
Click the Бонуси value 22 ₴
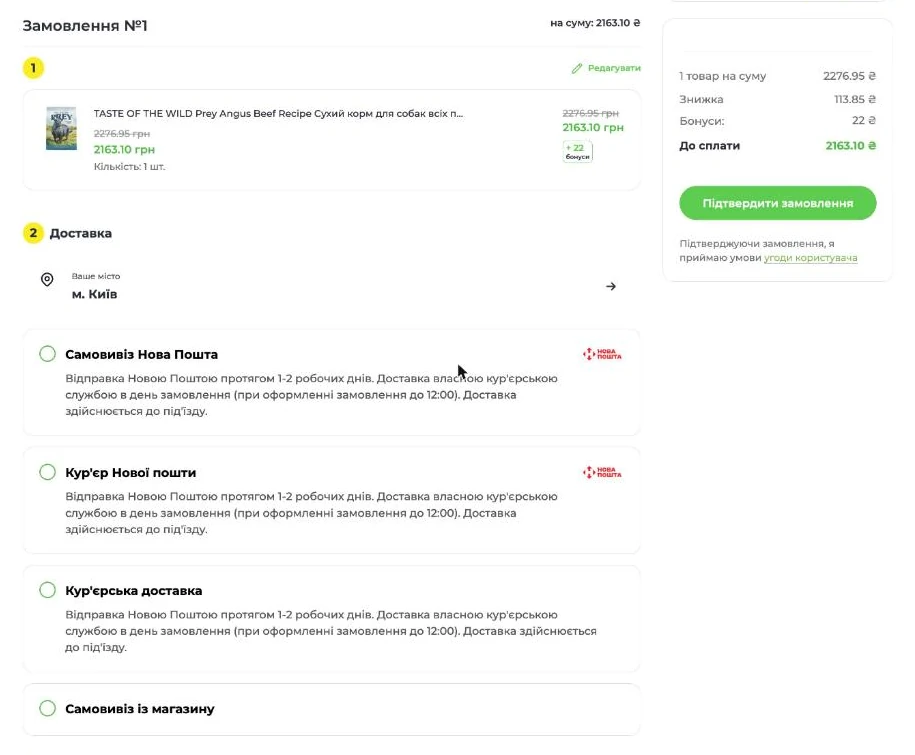click(864, 121)
